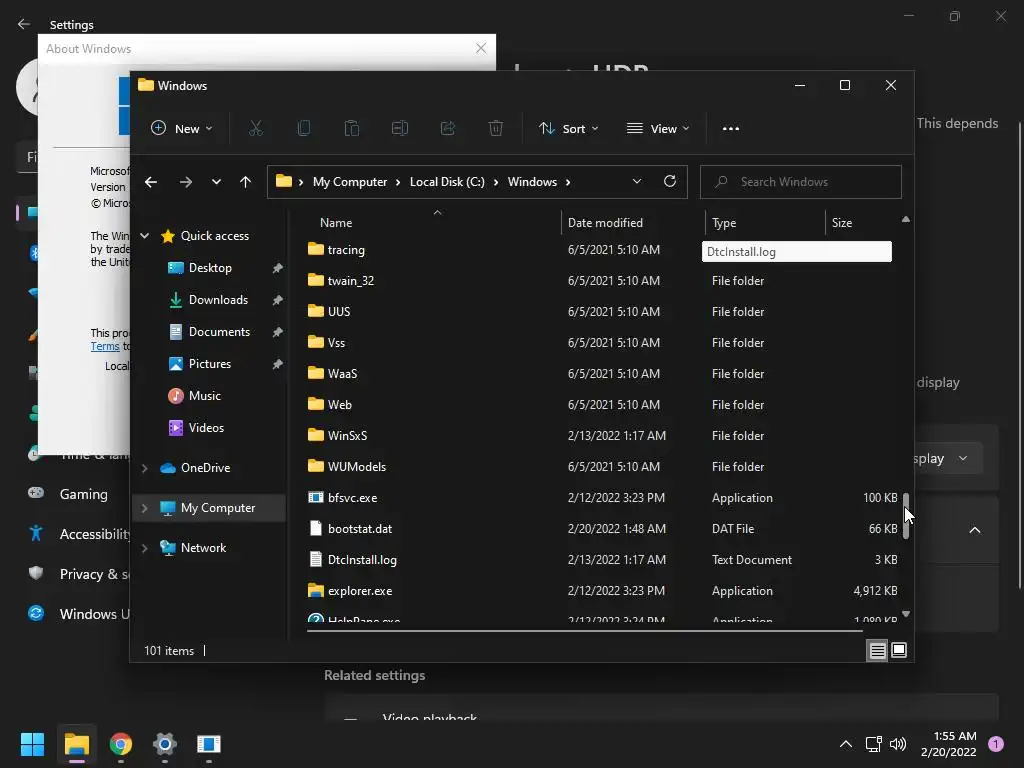Screen dimensions: 1024x768
Task: Click the Delete trash icon
Action: pos(496,129)
